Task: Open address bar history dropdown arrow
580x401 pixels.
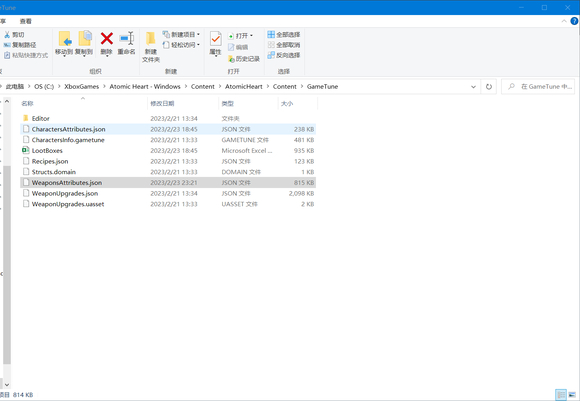Action: pos(473,87)
